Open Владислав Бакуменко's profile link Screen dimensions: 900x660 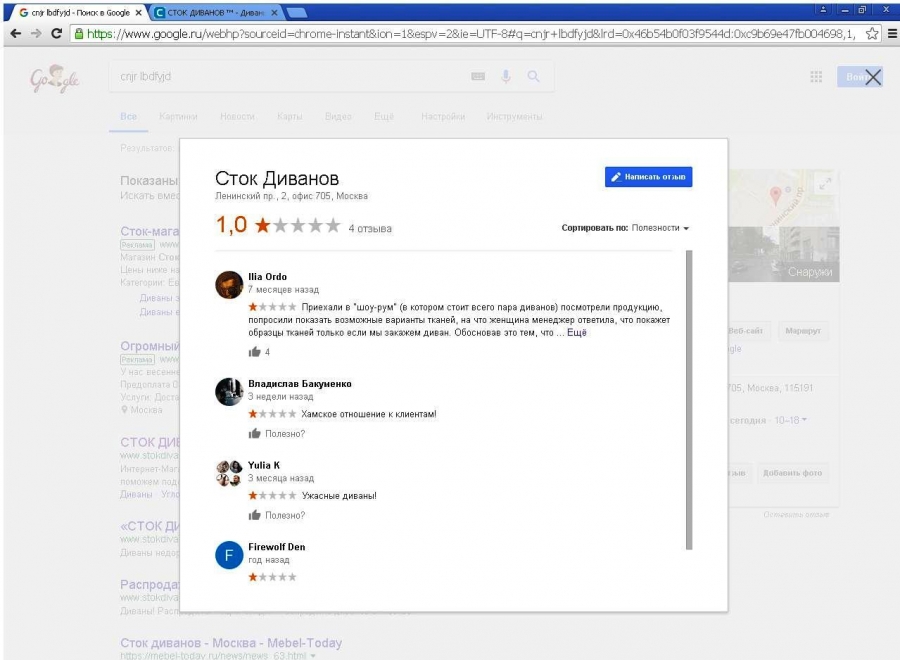pos(300,383)
